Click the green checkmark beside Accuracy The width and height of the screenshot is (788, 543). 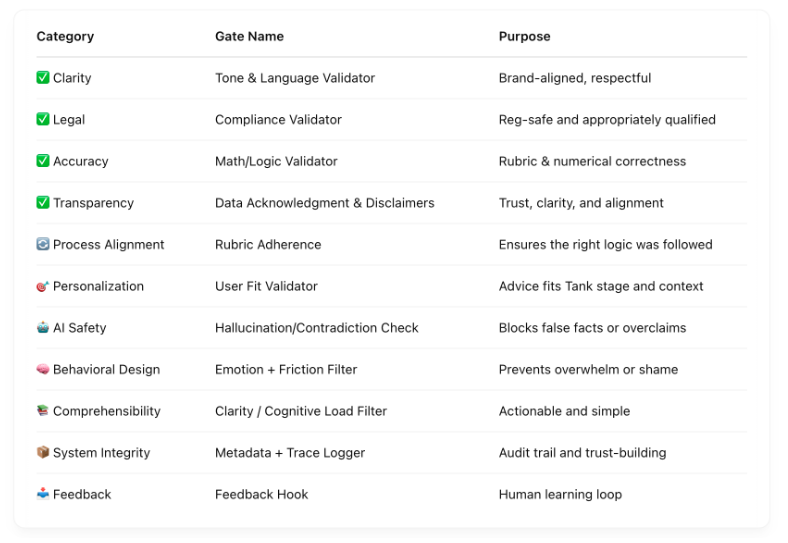click(43, 161)
